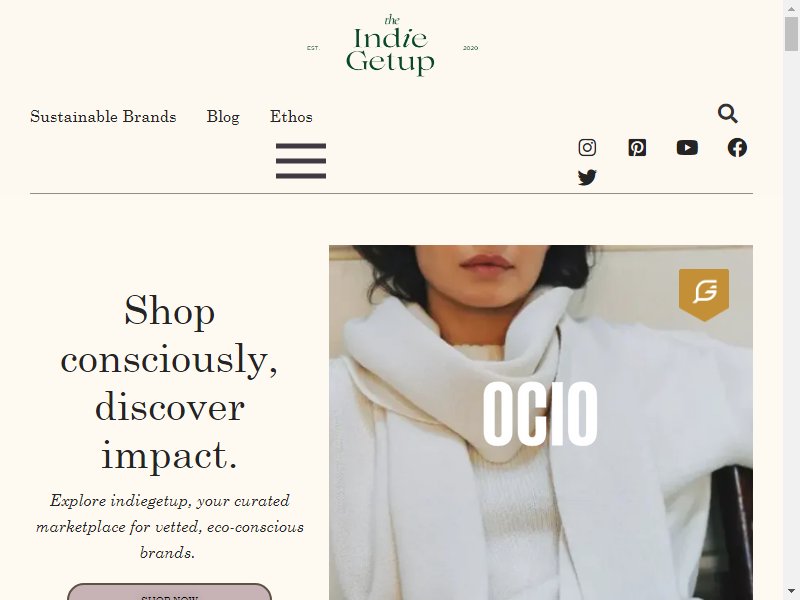Visit the Instagram profile icon
Viewport: 800px width, 600px height.
587,147
